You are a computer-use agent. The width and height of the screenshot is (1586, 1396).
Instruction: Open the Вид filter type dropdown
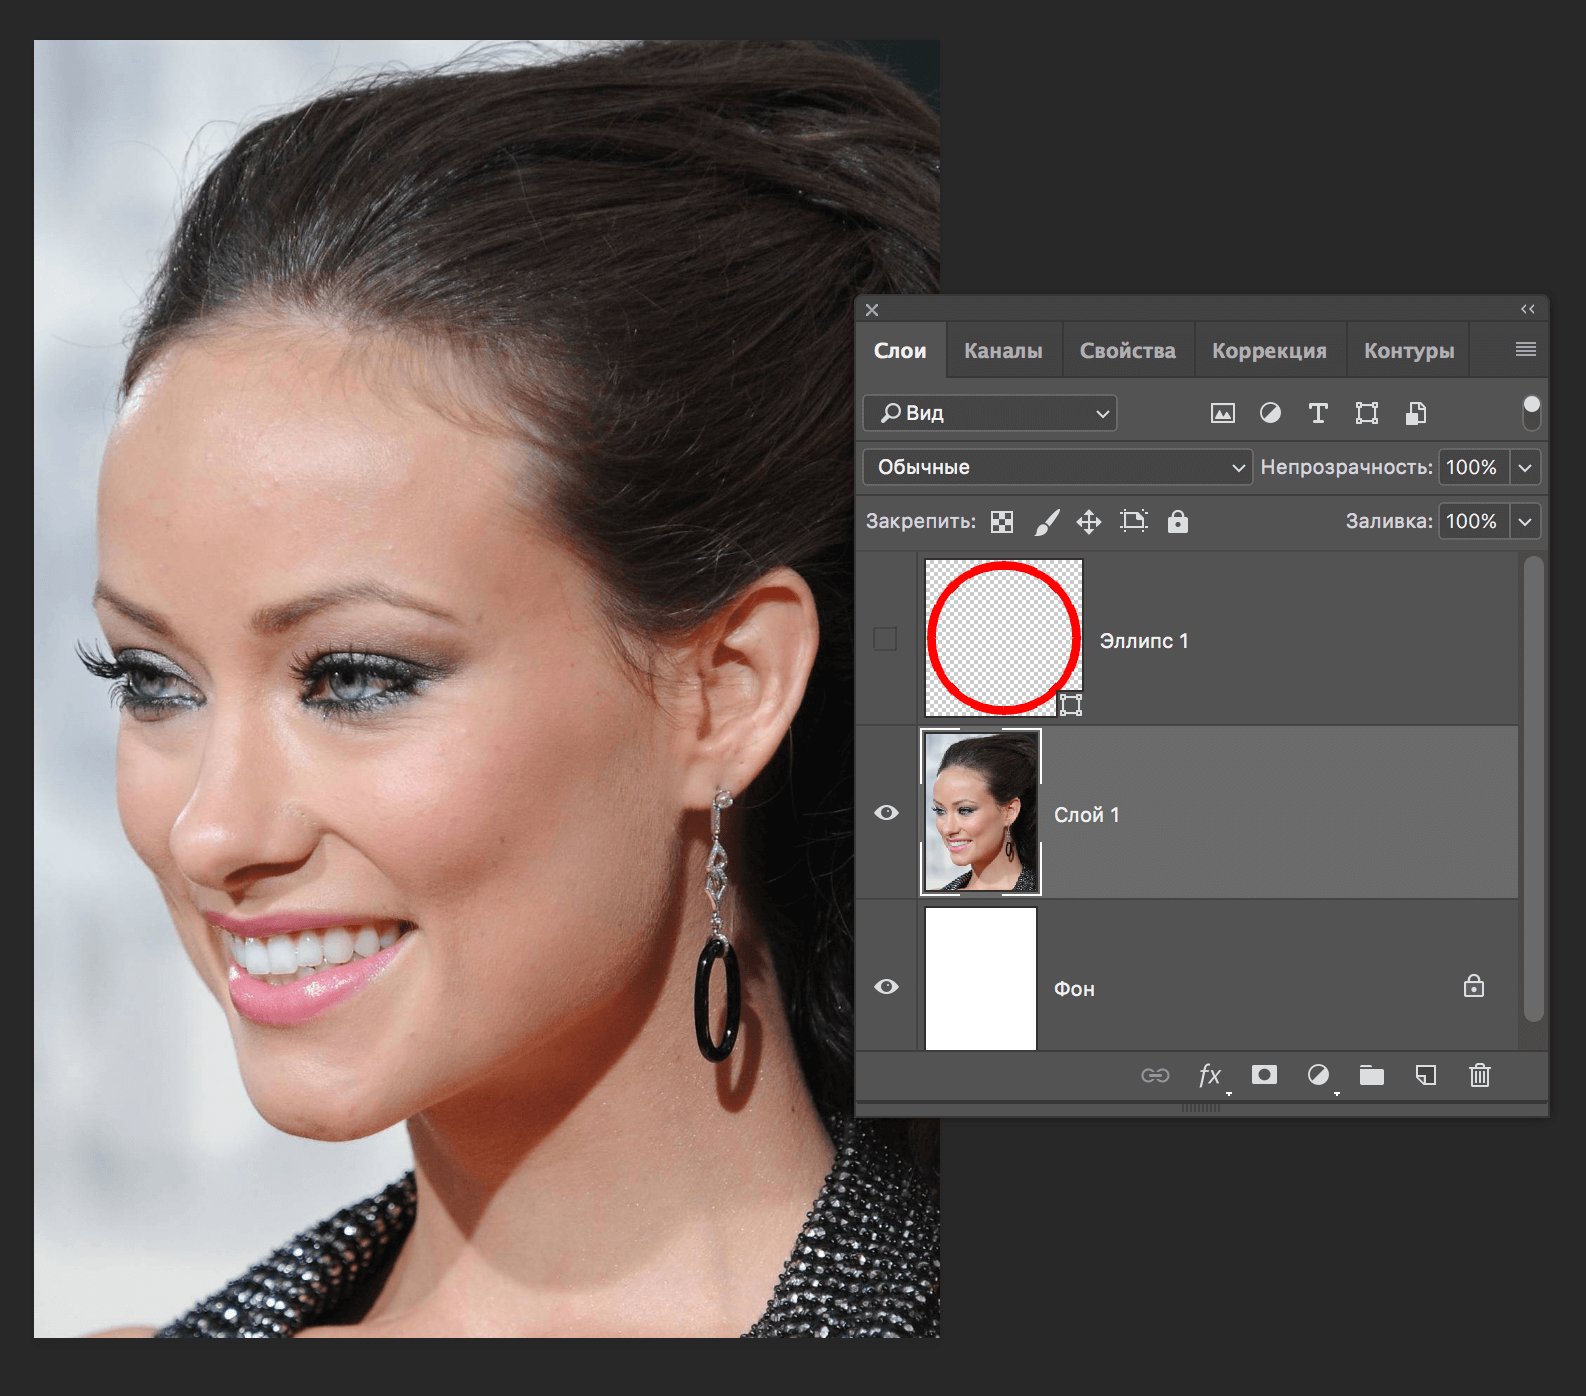pos(990,413)
